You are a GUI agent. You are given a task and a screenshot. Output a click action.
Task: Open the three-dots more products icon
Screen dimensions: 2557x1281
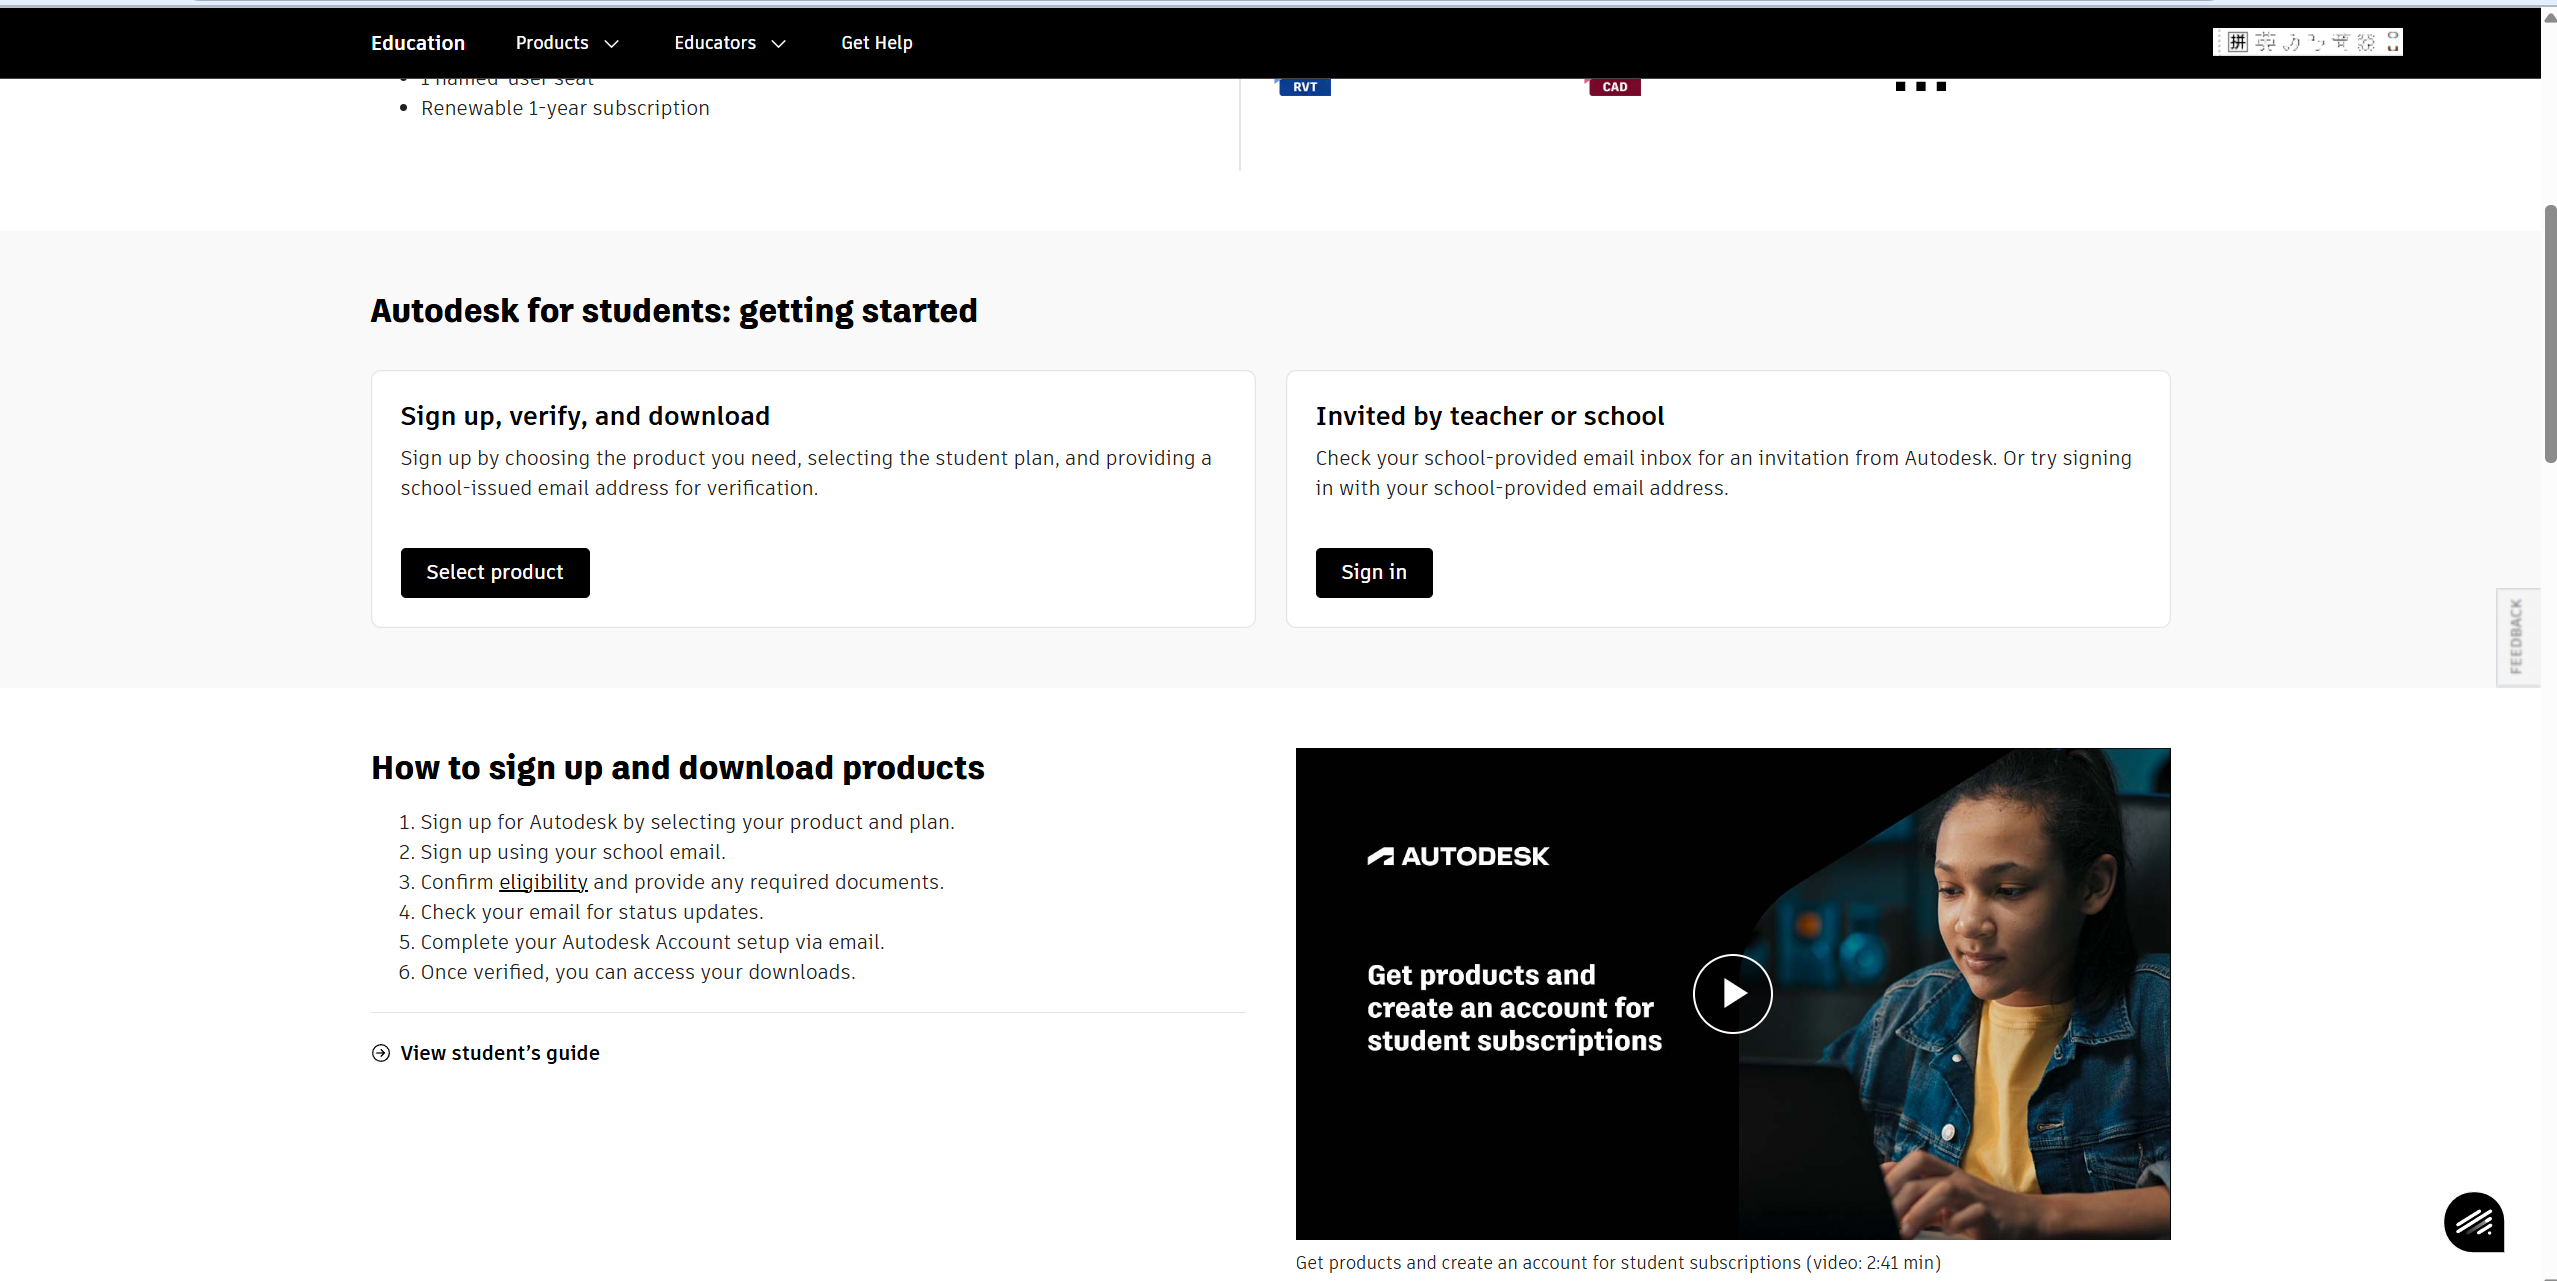tap(1920, 87)
